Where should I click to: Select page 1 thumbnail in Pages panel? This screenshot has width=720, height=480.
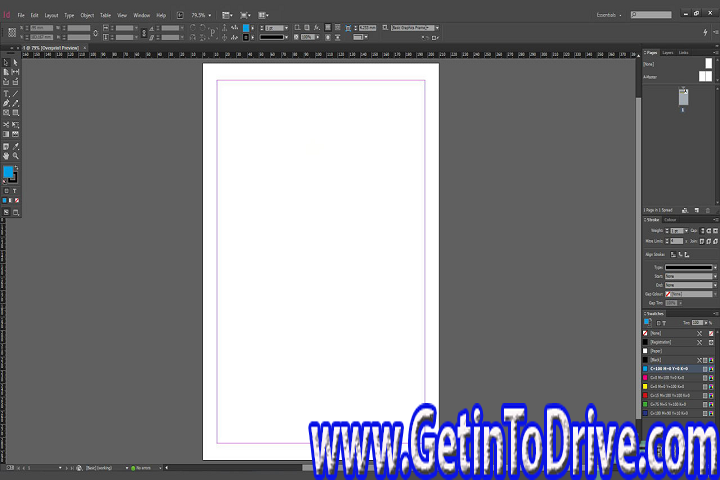[683, 97]
